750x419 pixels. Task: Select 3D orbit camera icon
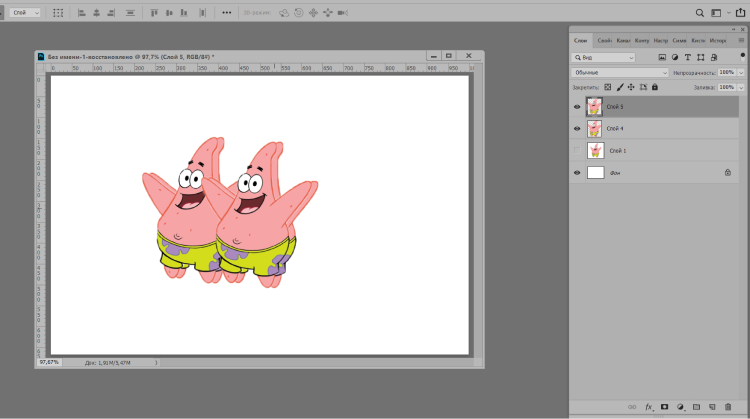point(284,13)
